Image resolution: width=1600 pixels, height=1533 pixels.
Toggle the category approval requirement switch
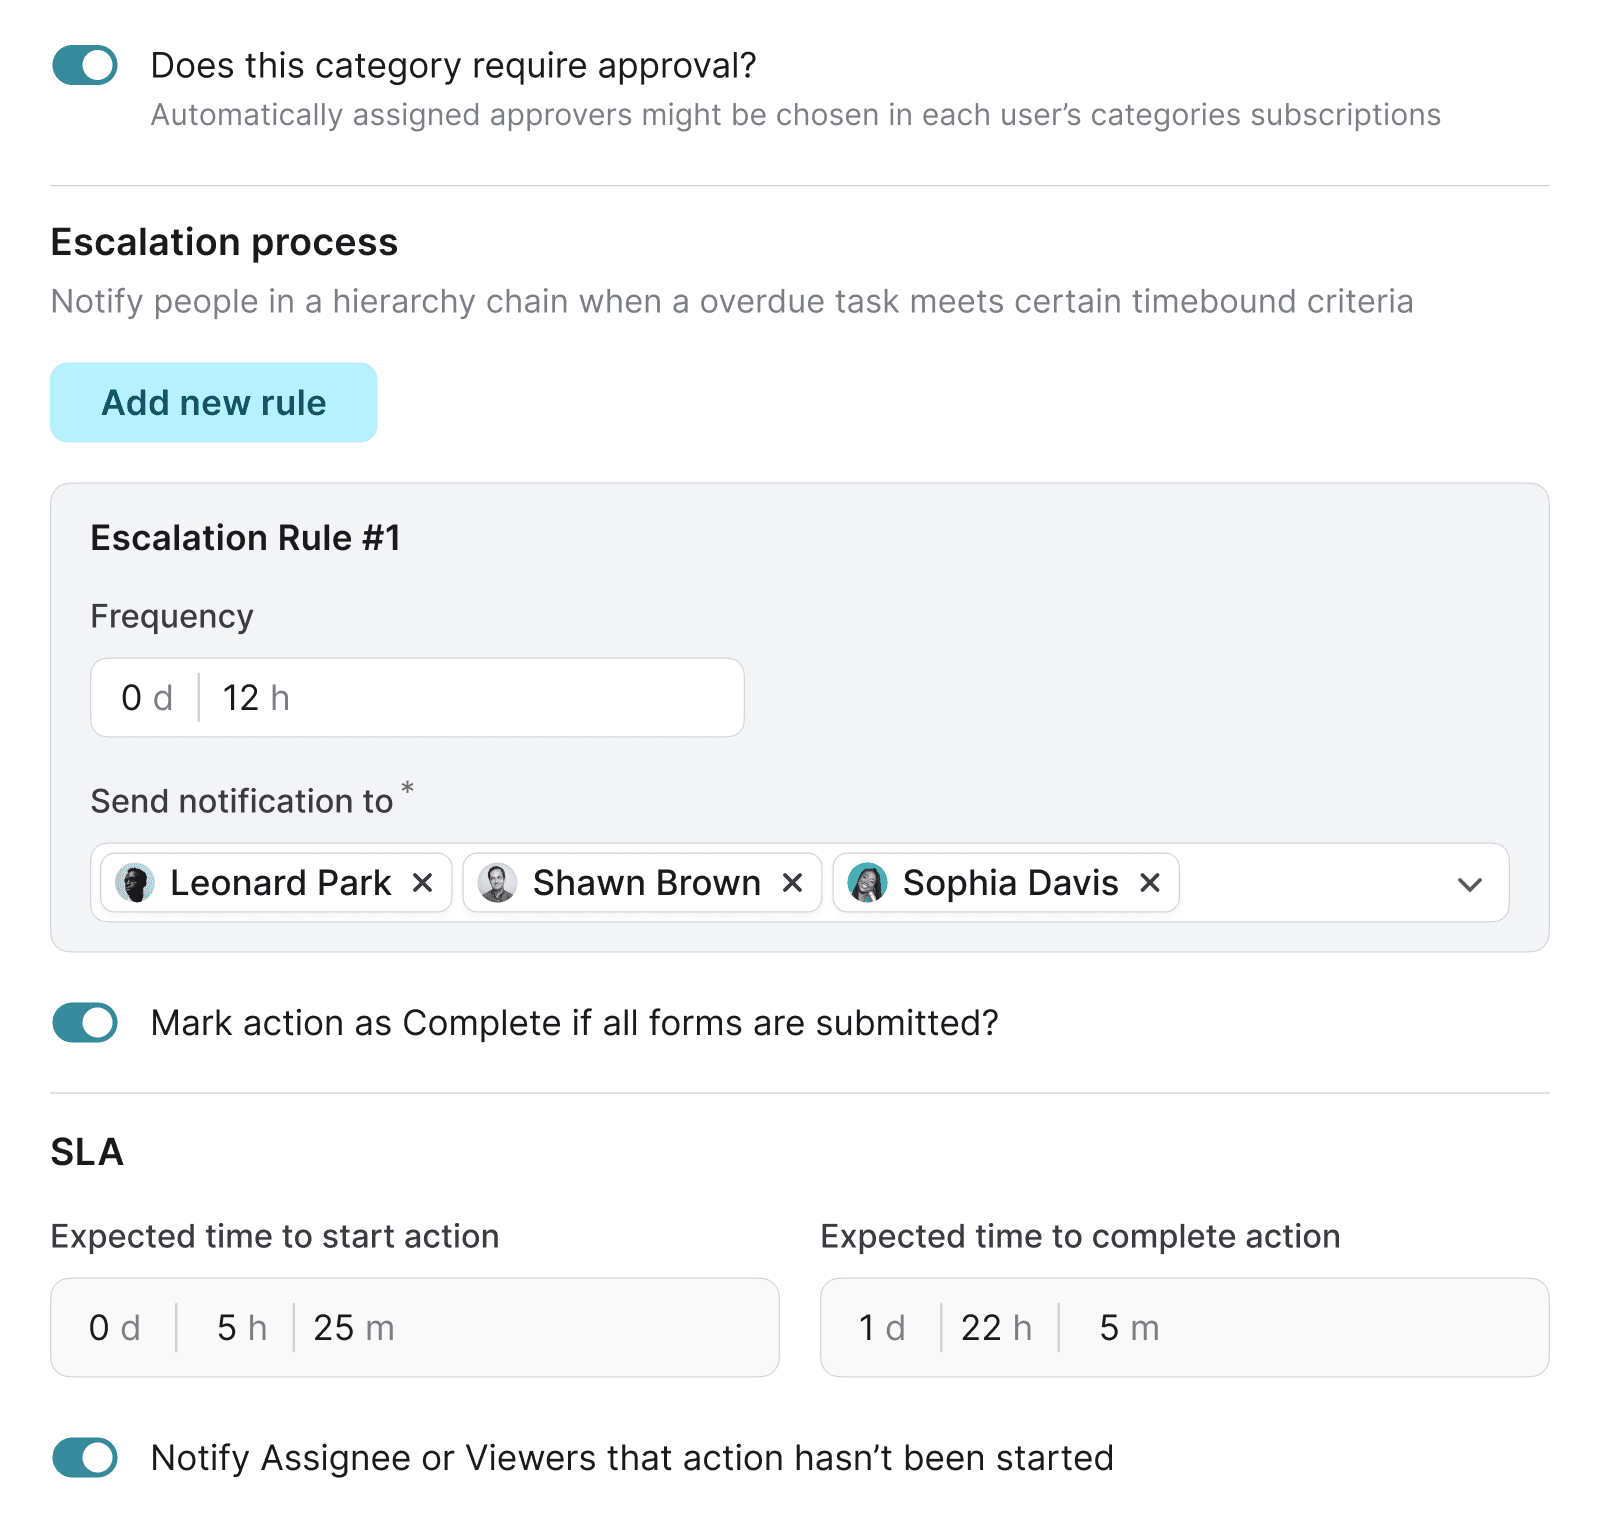pos(85,66)
